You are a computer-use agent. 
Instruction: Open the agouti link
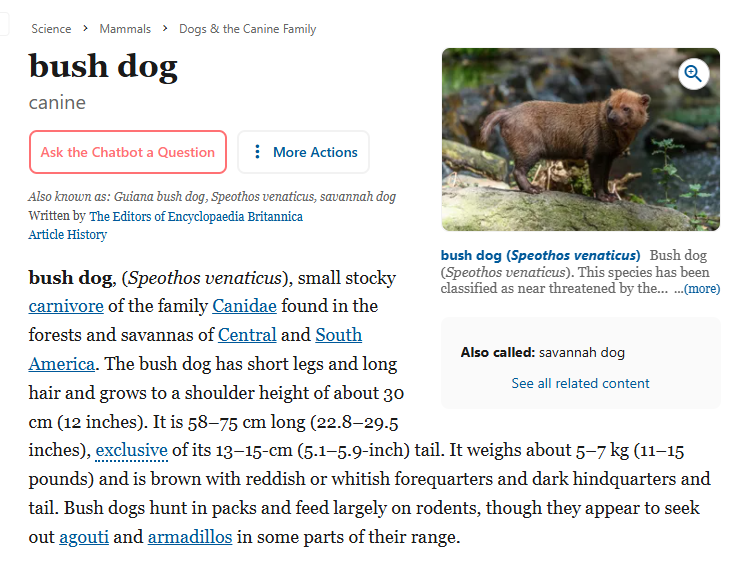click(84, 537)
